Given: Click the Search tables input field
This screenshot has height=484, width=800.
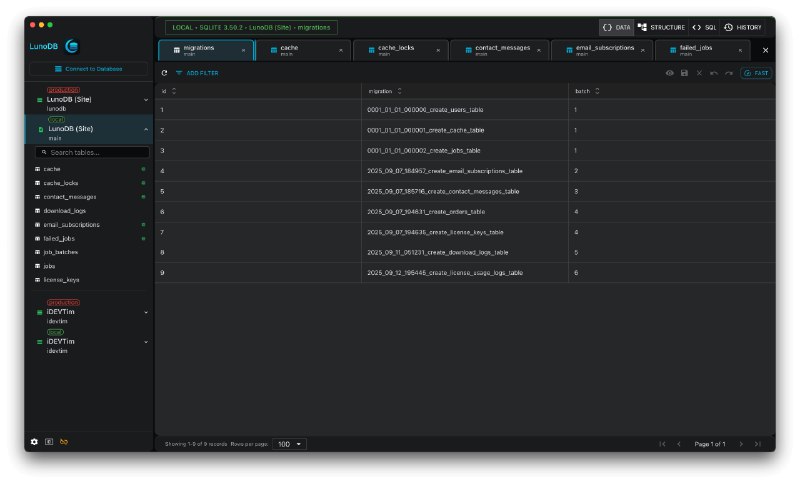Looking at the screenshot, I should click(x=92, y=152).
